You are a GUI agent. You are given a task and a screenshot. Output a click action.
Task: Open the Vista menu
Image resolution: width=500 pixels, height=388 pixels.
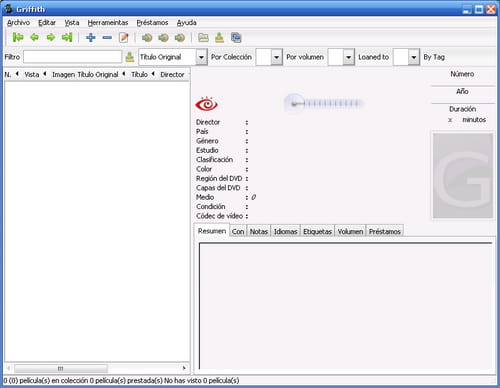click(x=72, y=23)
